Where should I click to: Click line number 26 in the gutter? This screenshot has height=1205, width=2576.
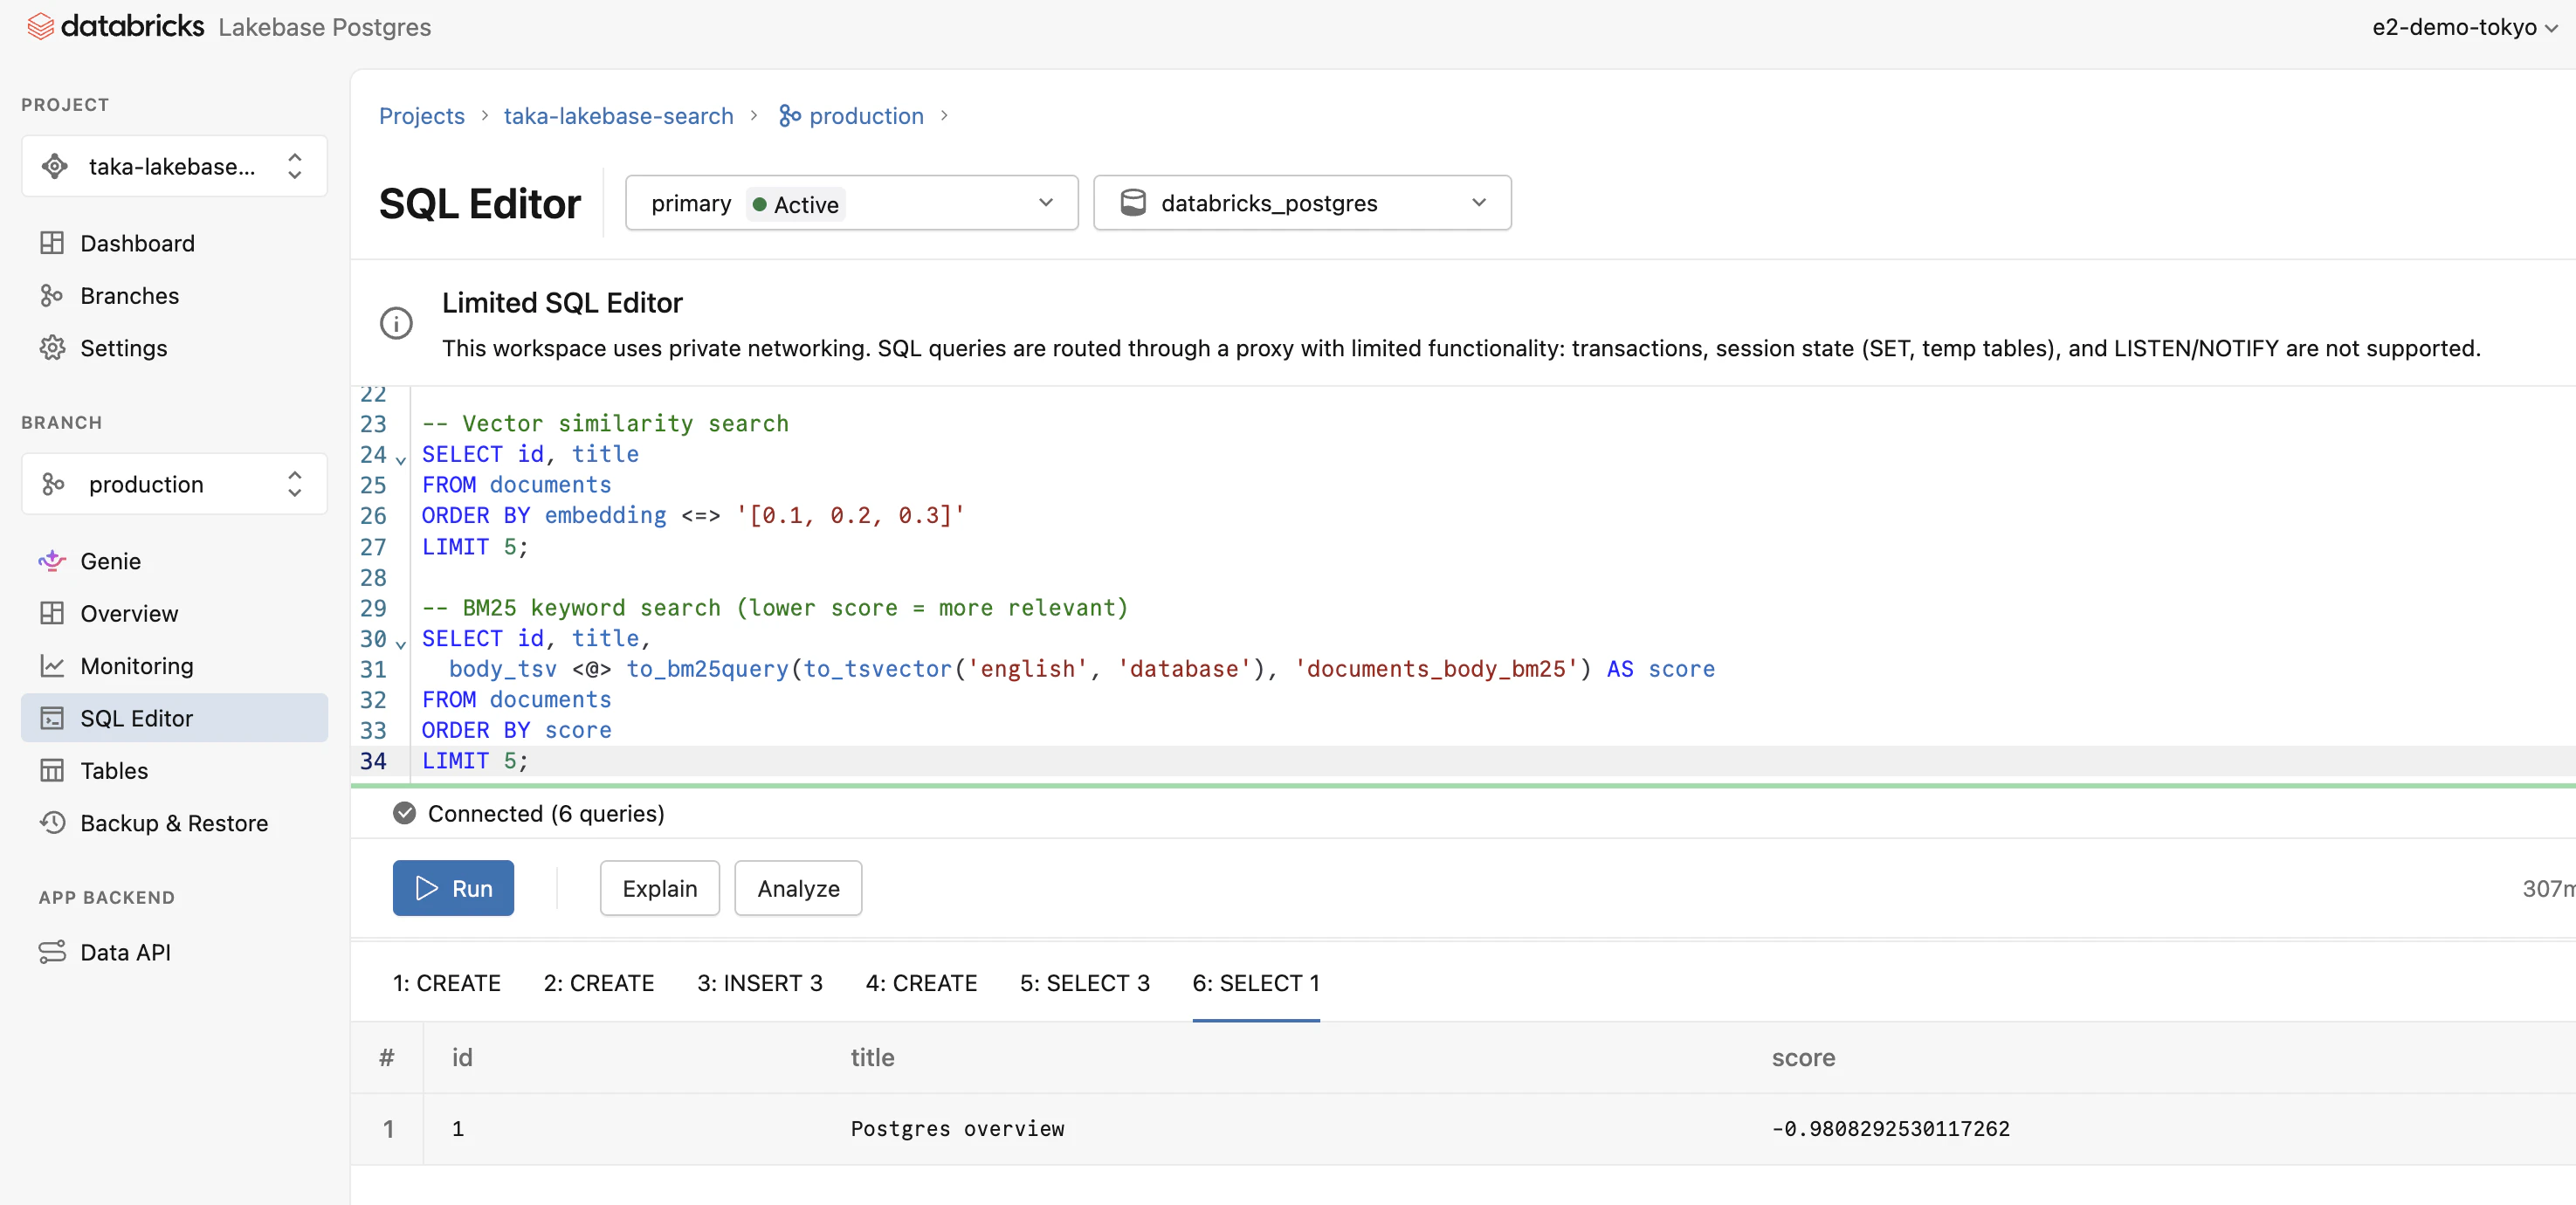tap(373, 515)
